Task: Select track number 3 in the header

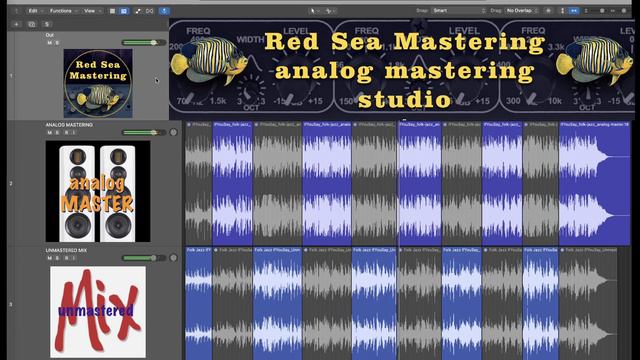Action: 11,304
